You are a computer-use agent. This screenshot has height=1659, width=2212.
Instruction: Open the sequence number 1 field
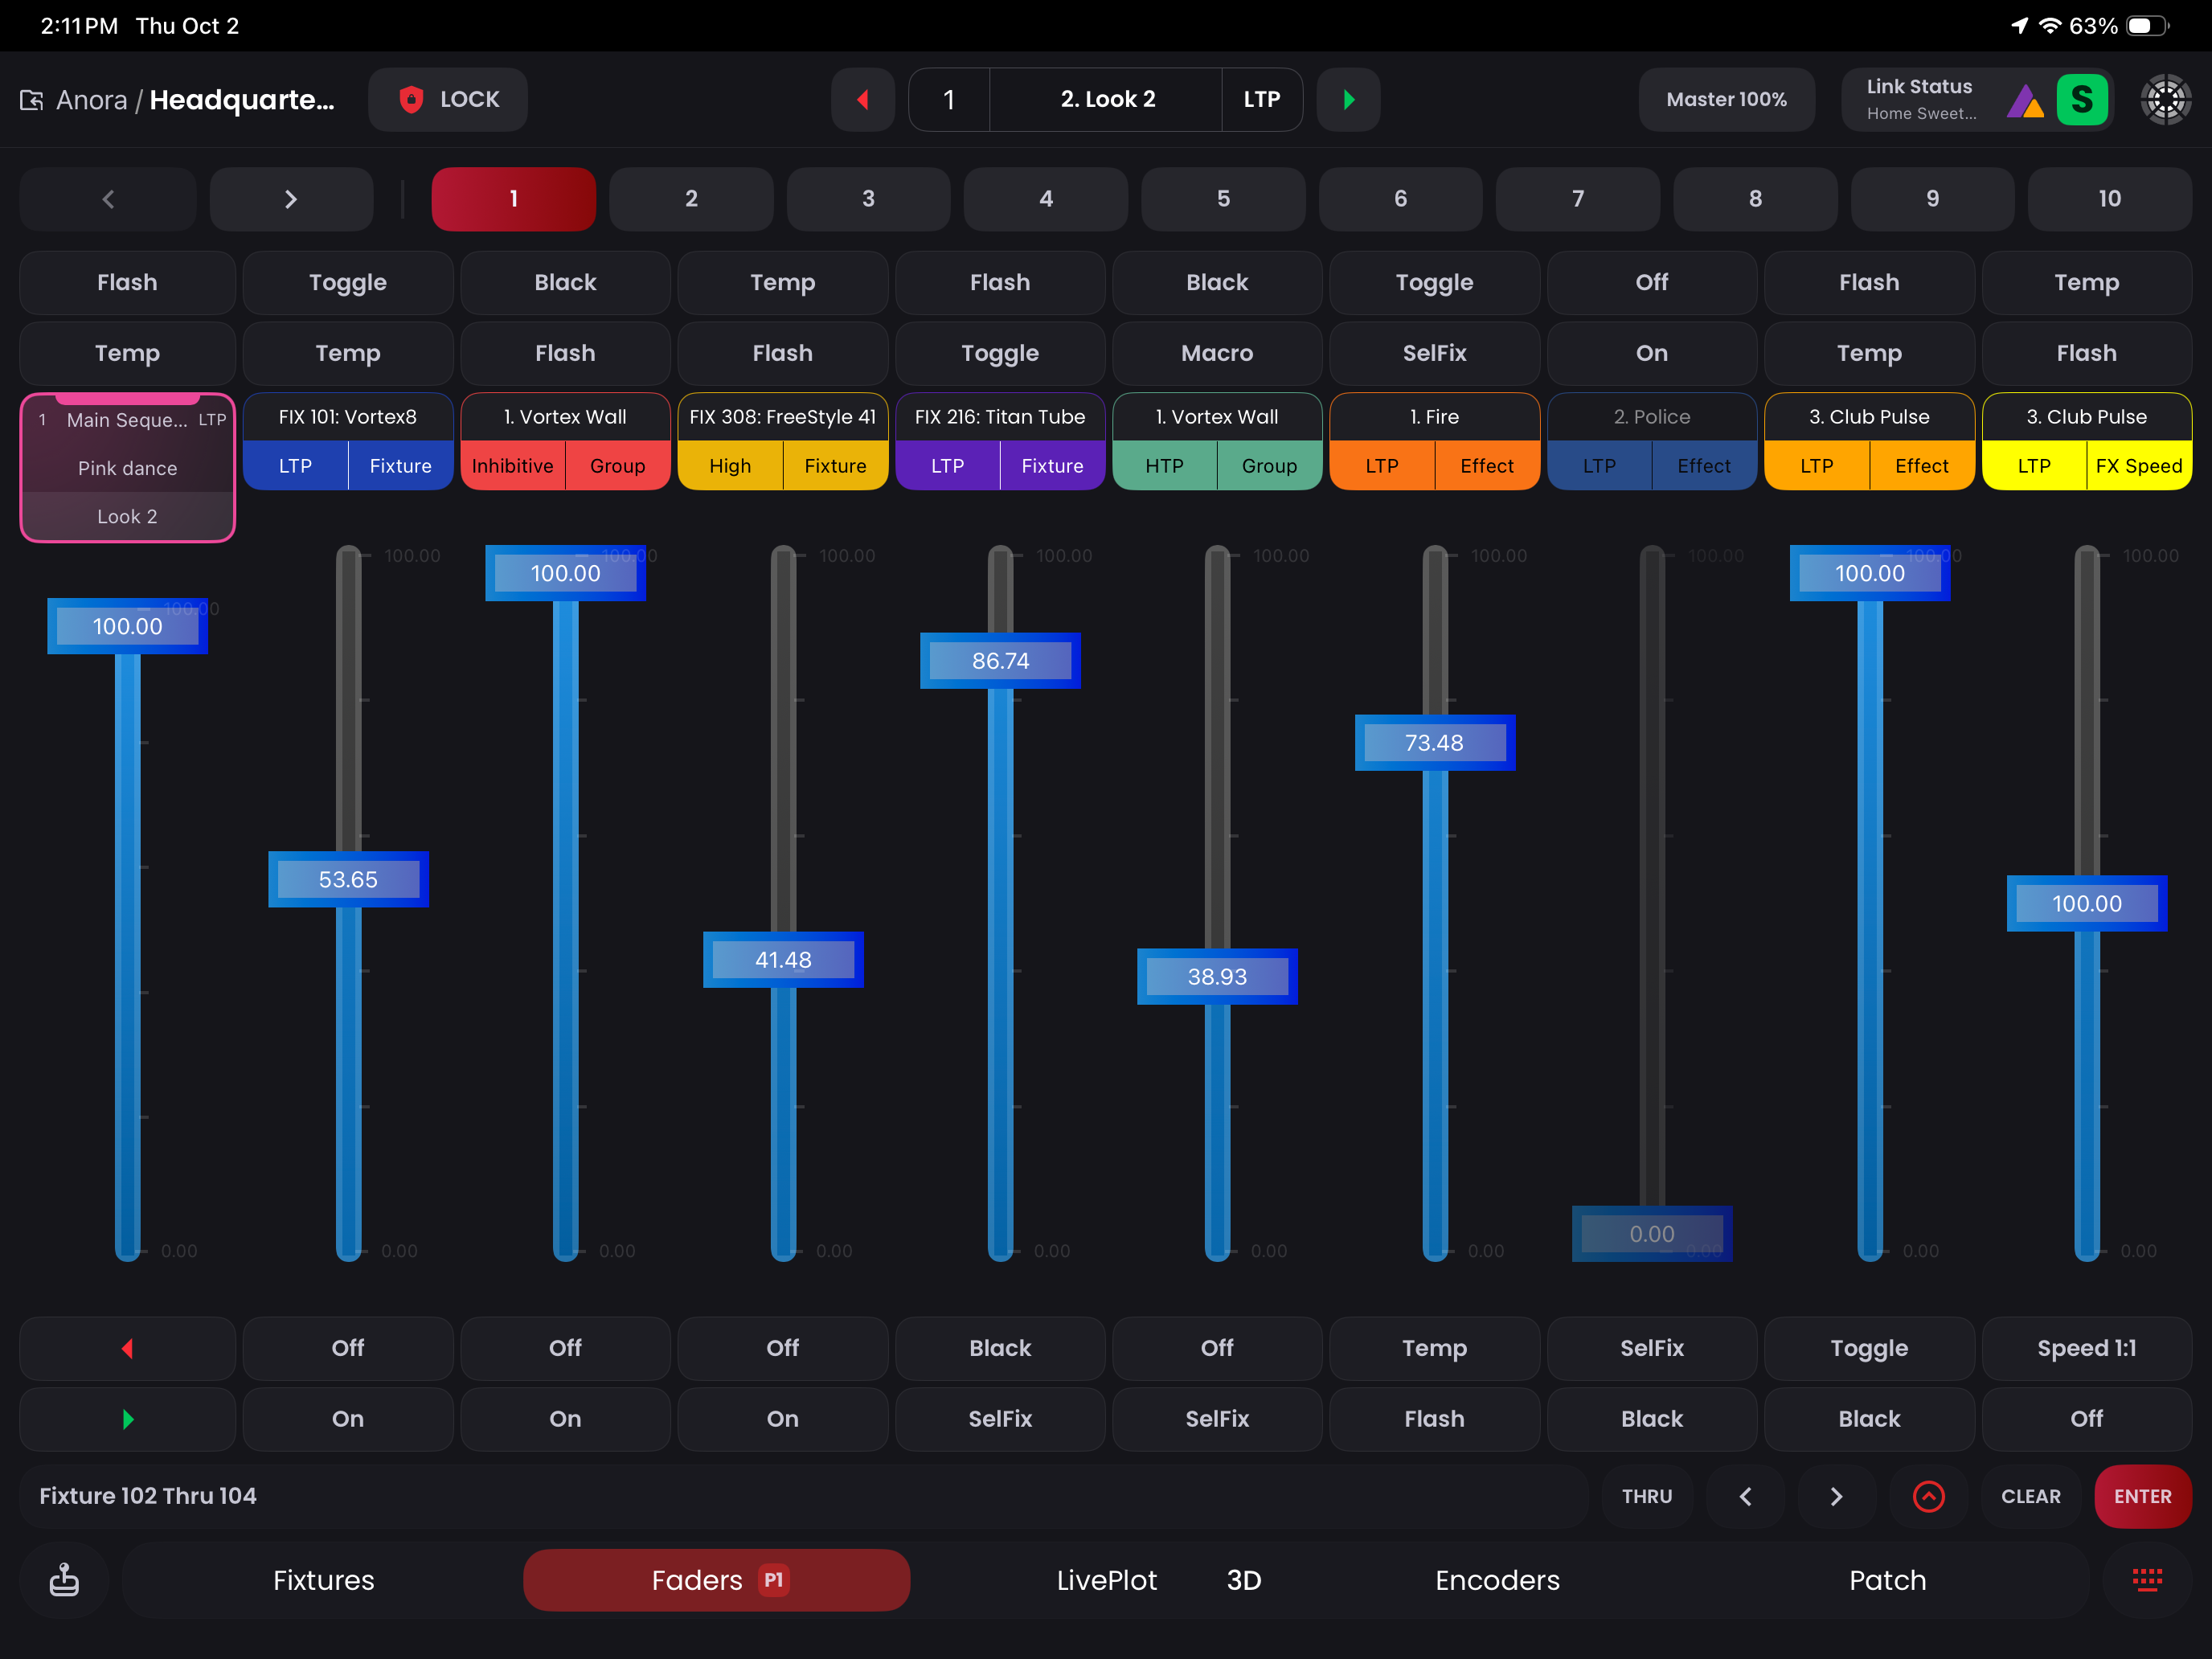(x=949, y=100)
